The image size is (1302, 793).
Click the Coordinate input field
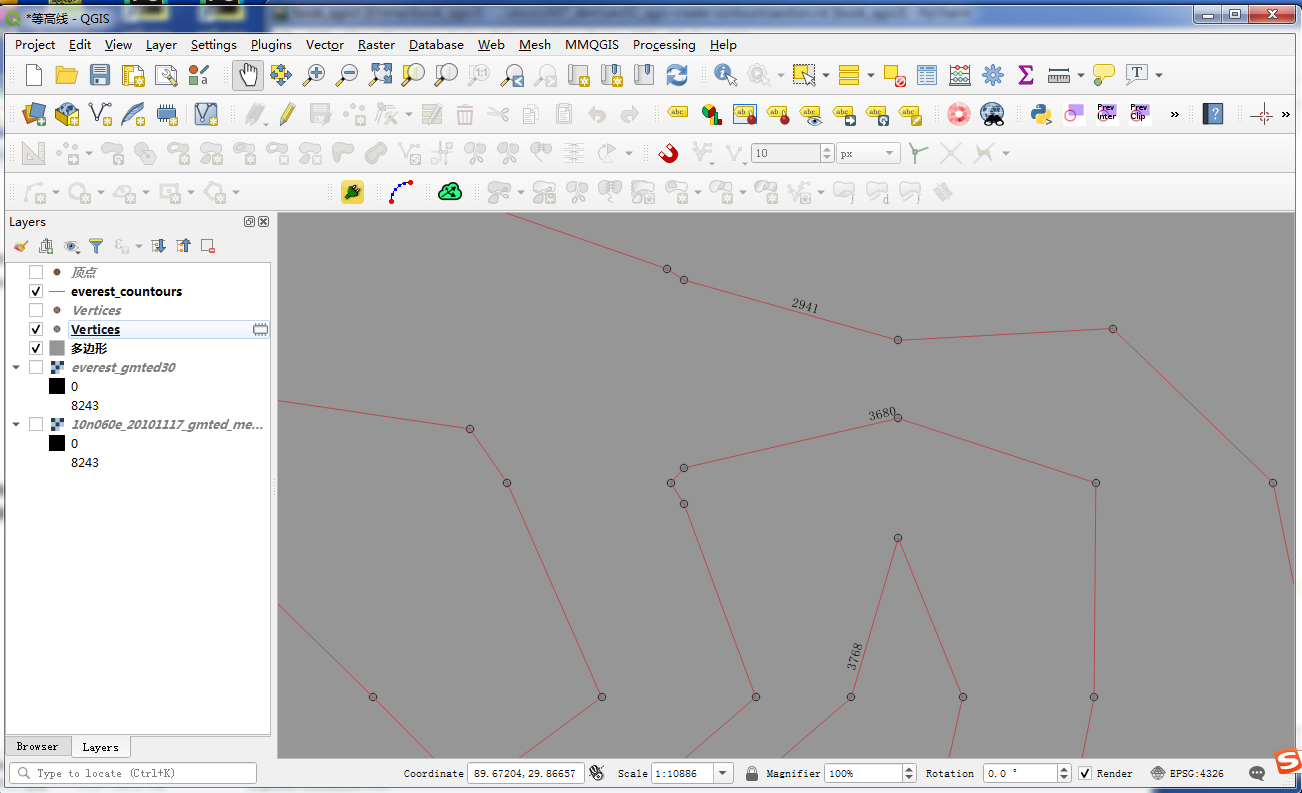526,773
